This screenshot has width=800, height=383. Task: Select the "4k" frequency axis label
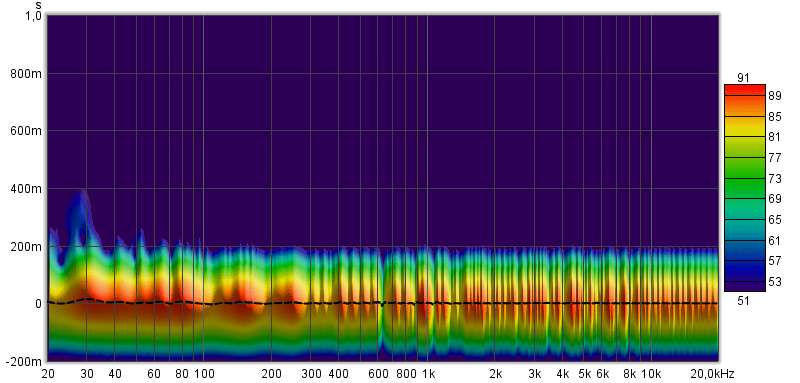point(563,373)
